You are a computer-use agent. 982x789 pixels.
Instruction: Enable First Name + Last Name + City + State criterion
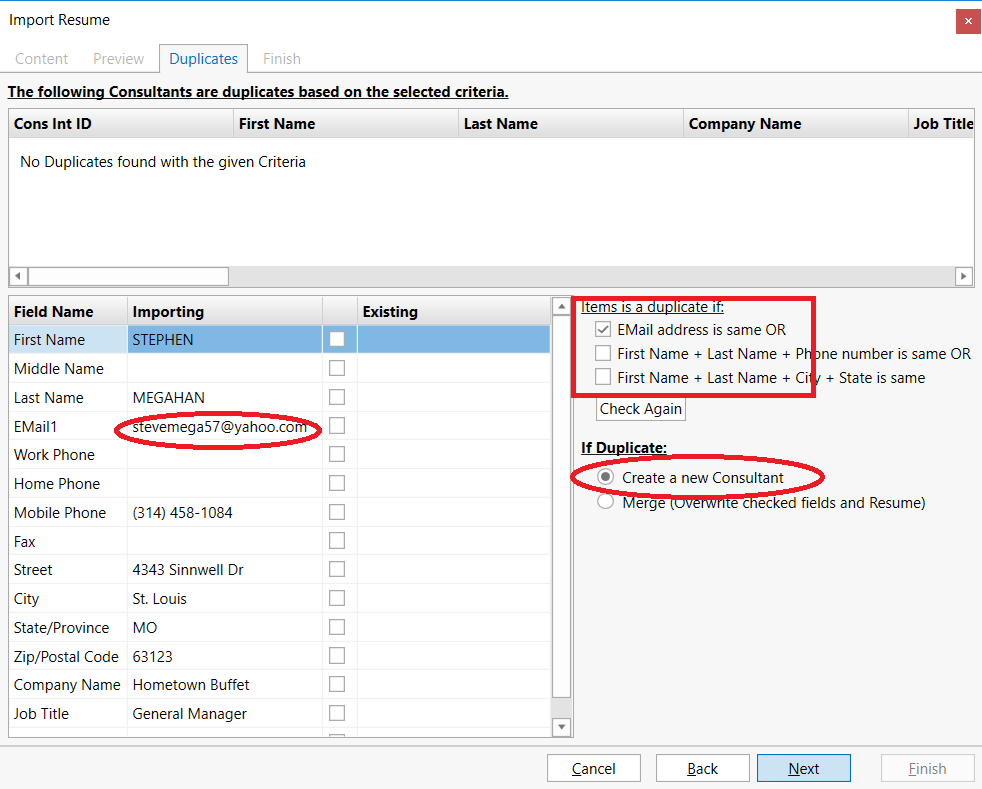click(603, 377)
